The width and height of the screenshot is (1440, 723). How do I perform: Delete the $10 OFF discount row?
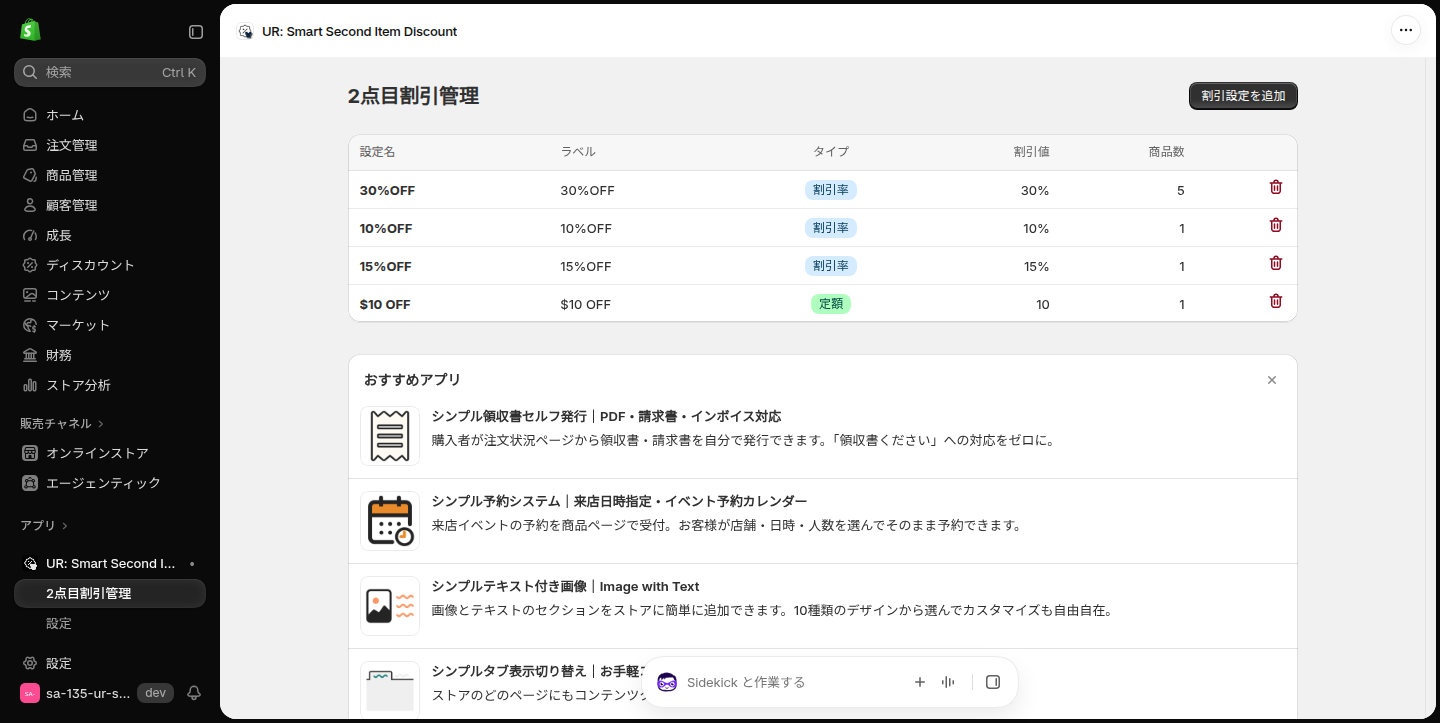tap(1276, 301)
